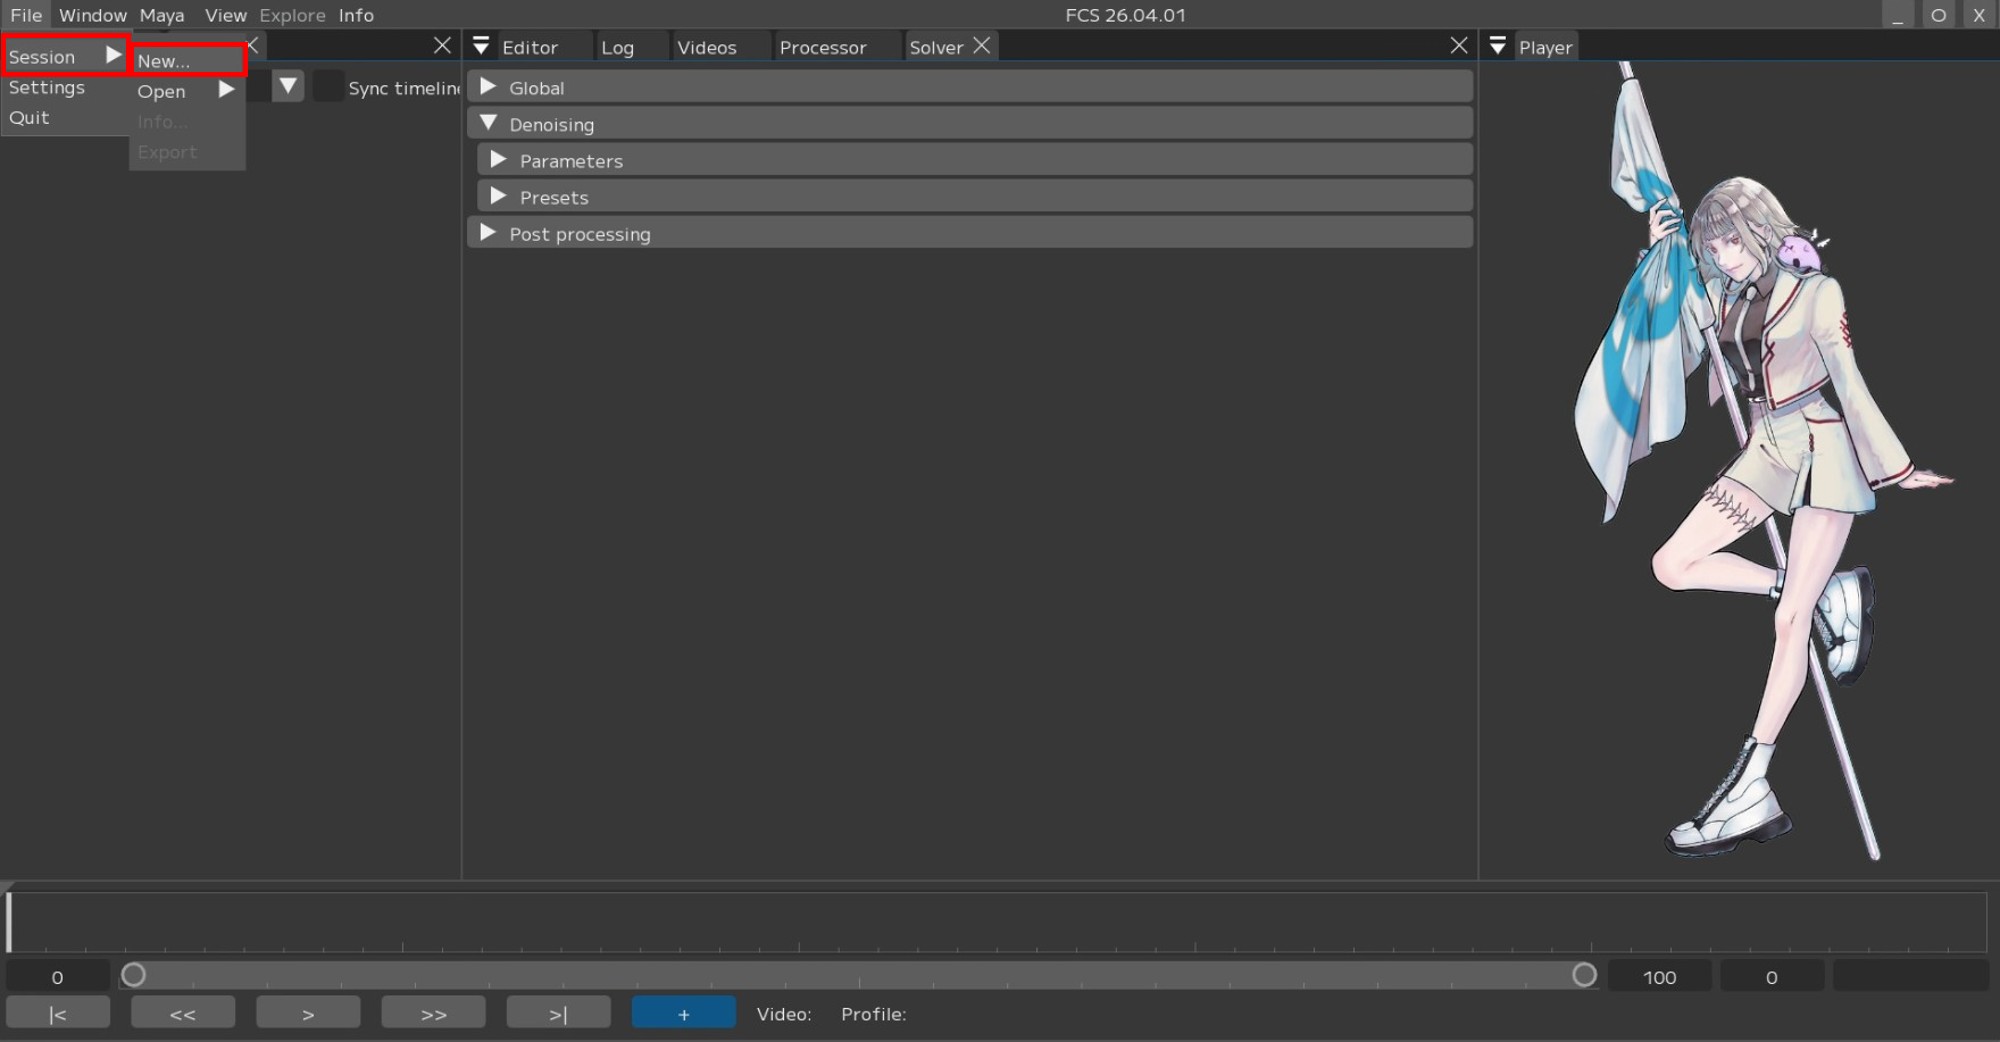The height and width of the screenshot is (1042, 2000).
Task: Jump to the first frame button
Action: (x=58, y=1013)
